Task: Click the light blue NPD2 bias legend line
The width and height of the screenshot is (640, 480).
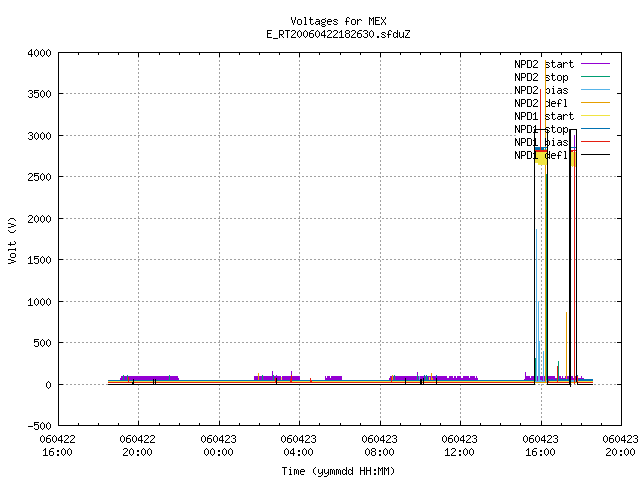Action: (x=595, y=90)
